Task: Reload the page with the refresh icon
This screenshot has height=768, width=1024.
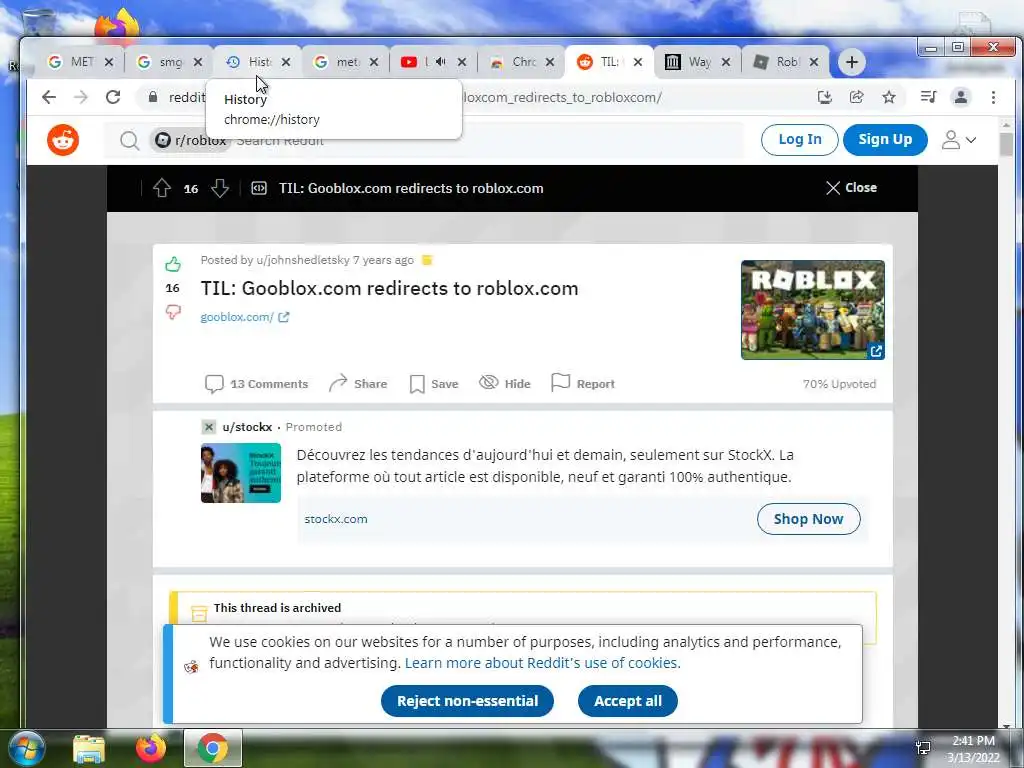Action: click(x=113, y=97)
